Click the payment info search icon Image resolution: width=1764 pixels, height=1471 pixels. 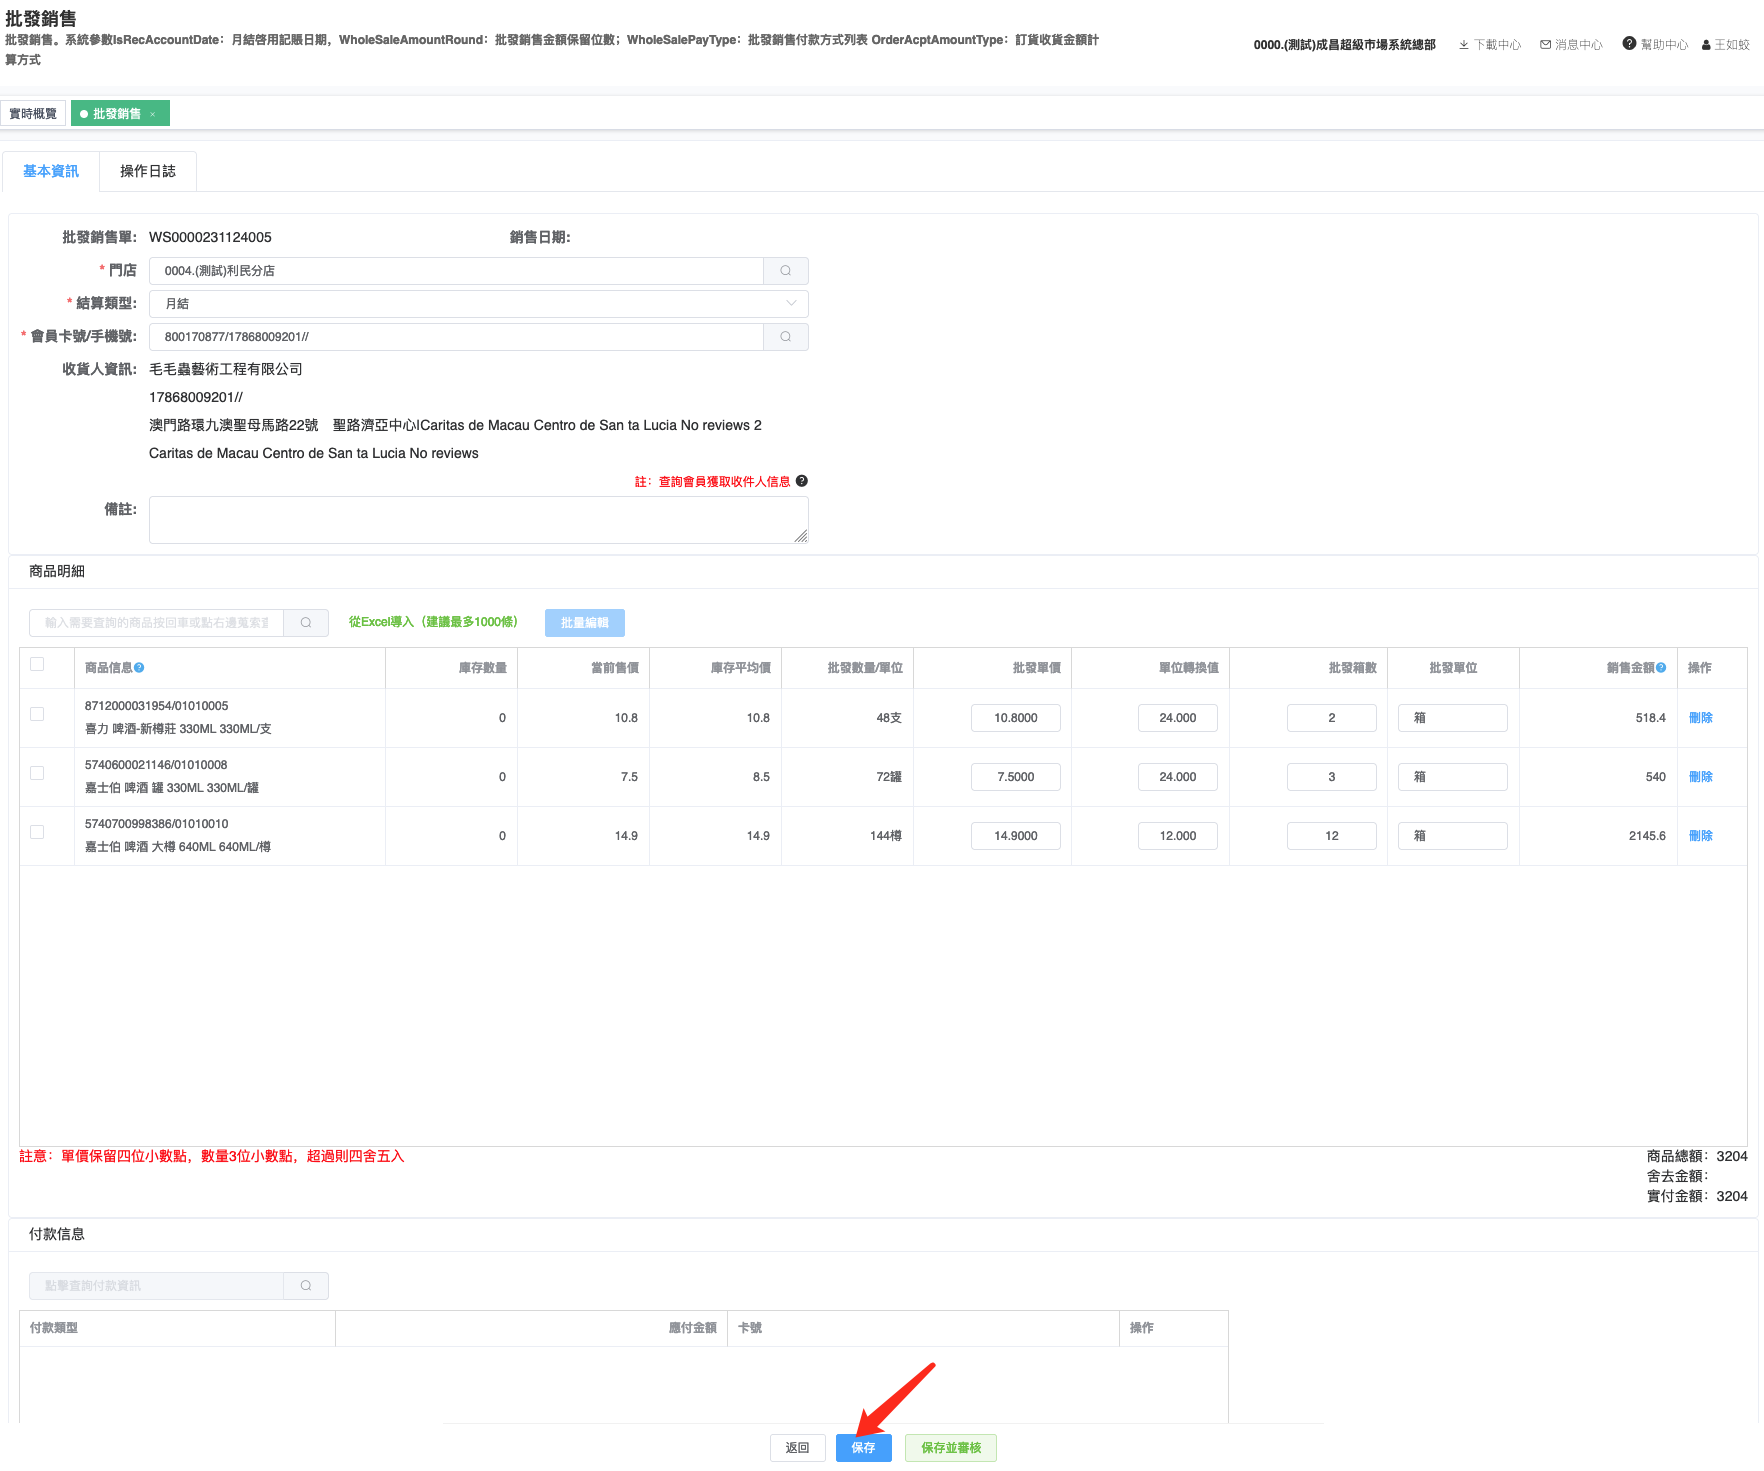306,1286
